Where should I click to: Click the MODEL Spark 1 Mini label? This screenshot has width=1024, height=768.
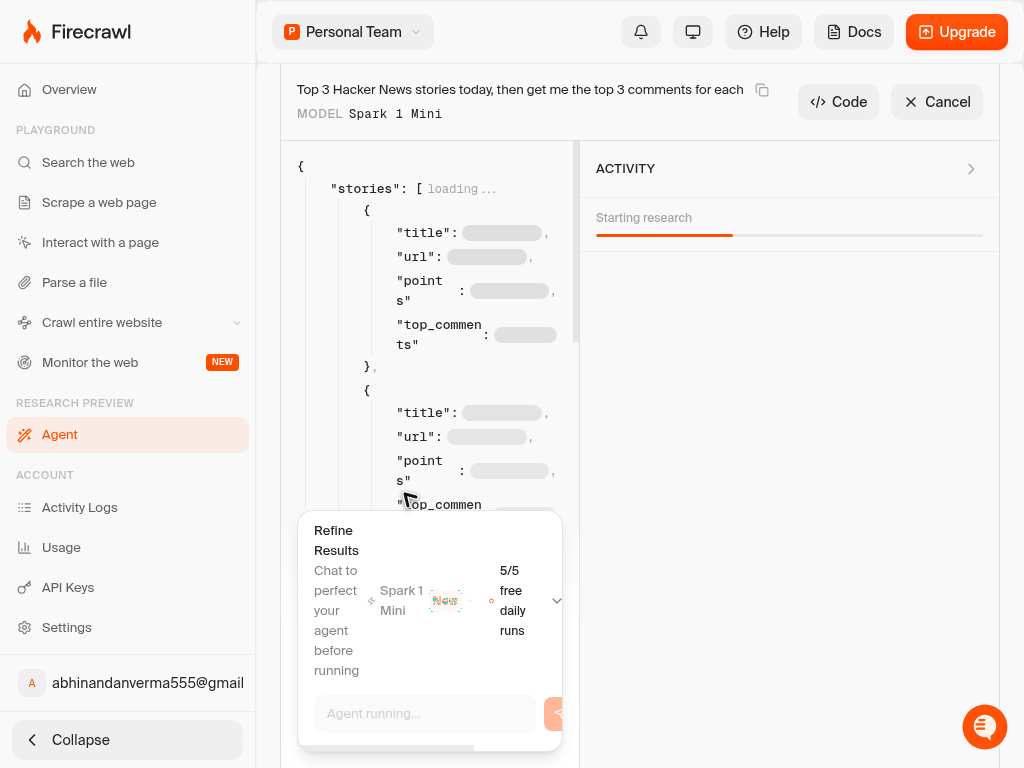point(370,114)
